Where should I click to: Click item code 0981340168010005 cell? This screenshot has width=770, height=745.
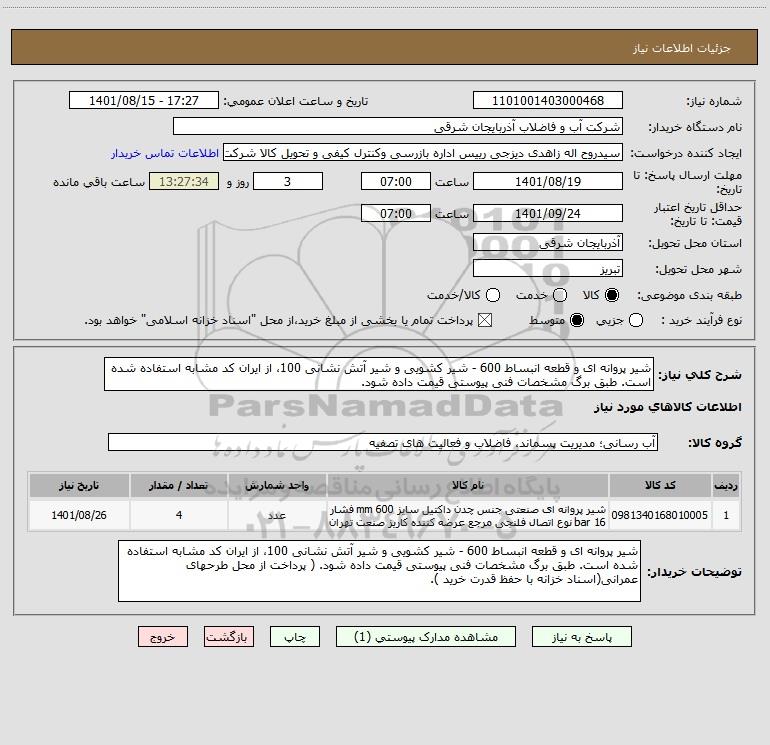[x=660, y=515]
